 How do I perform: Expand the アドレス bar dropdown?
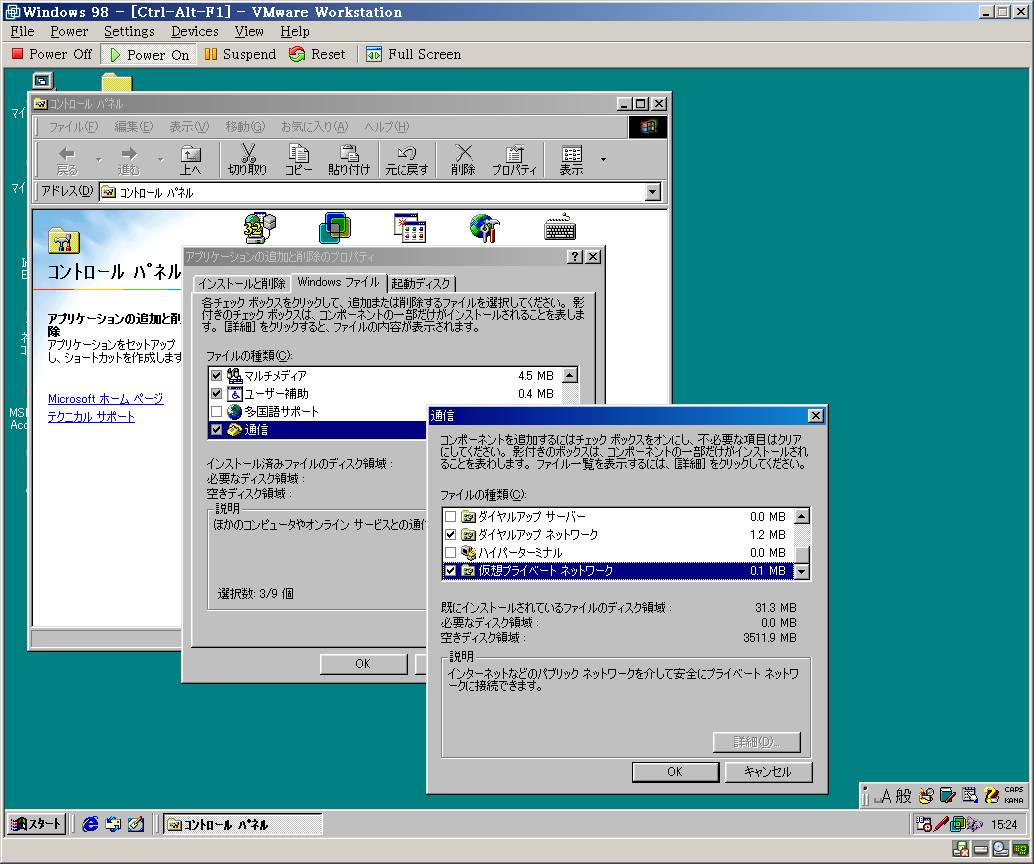(653, 192)
